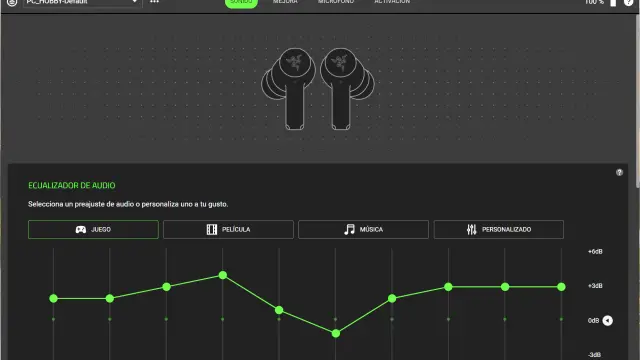This screenshot has height=360, width=640.
Task: Choose the PELÍCULA equalizer preset
Action: pos(228,229)
